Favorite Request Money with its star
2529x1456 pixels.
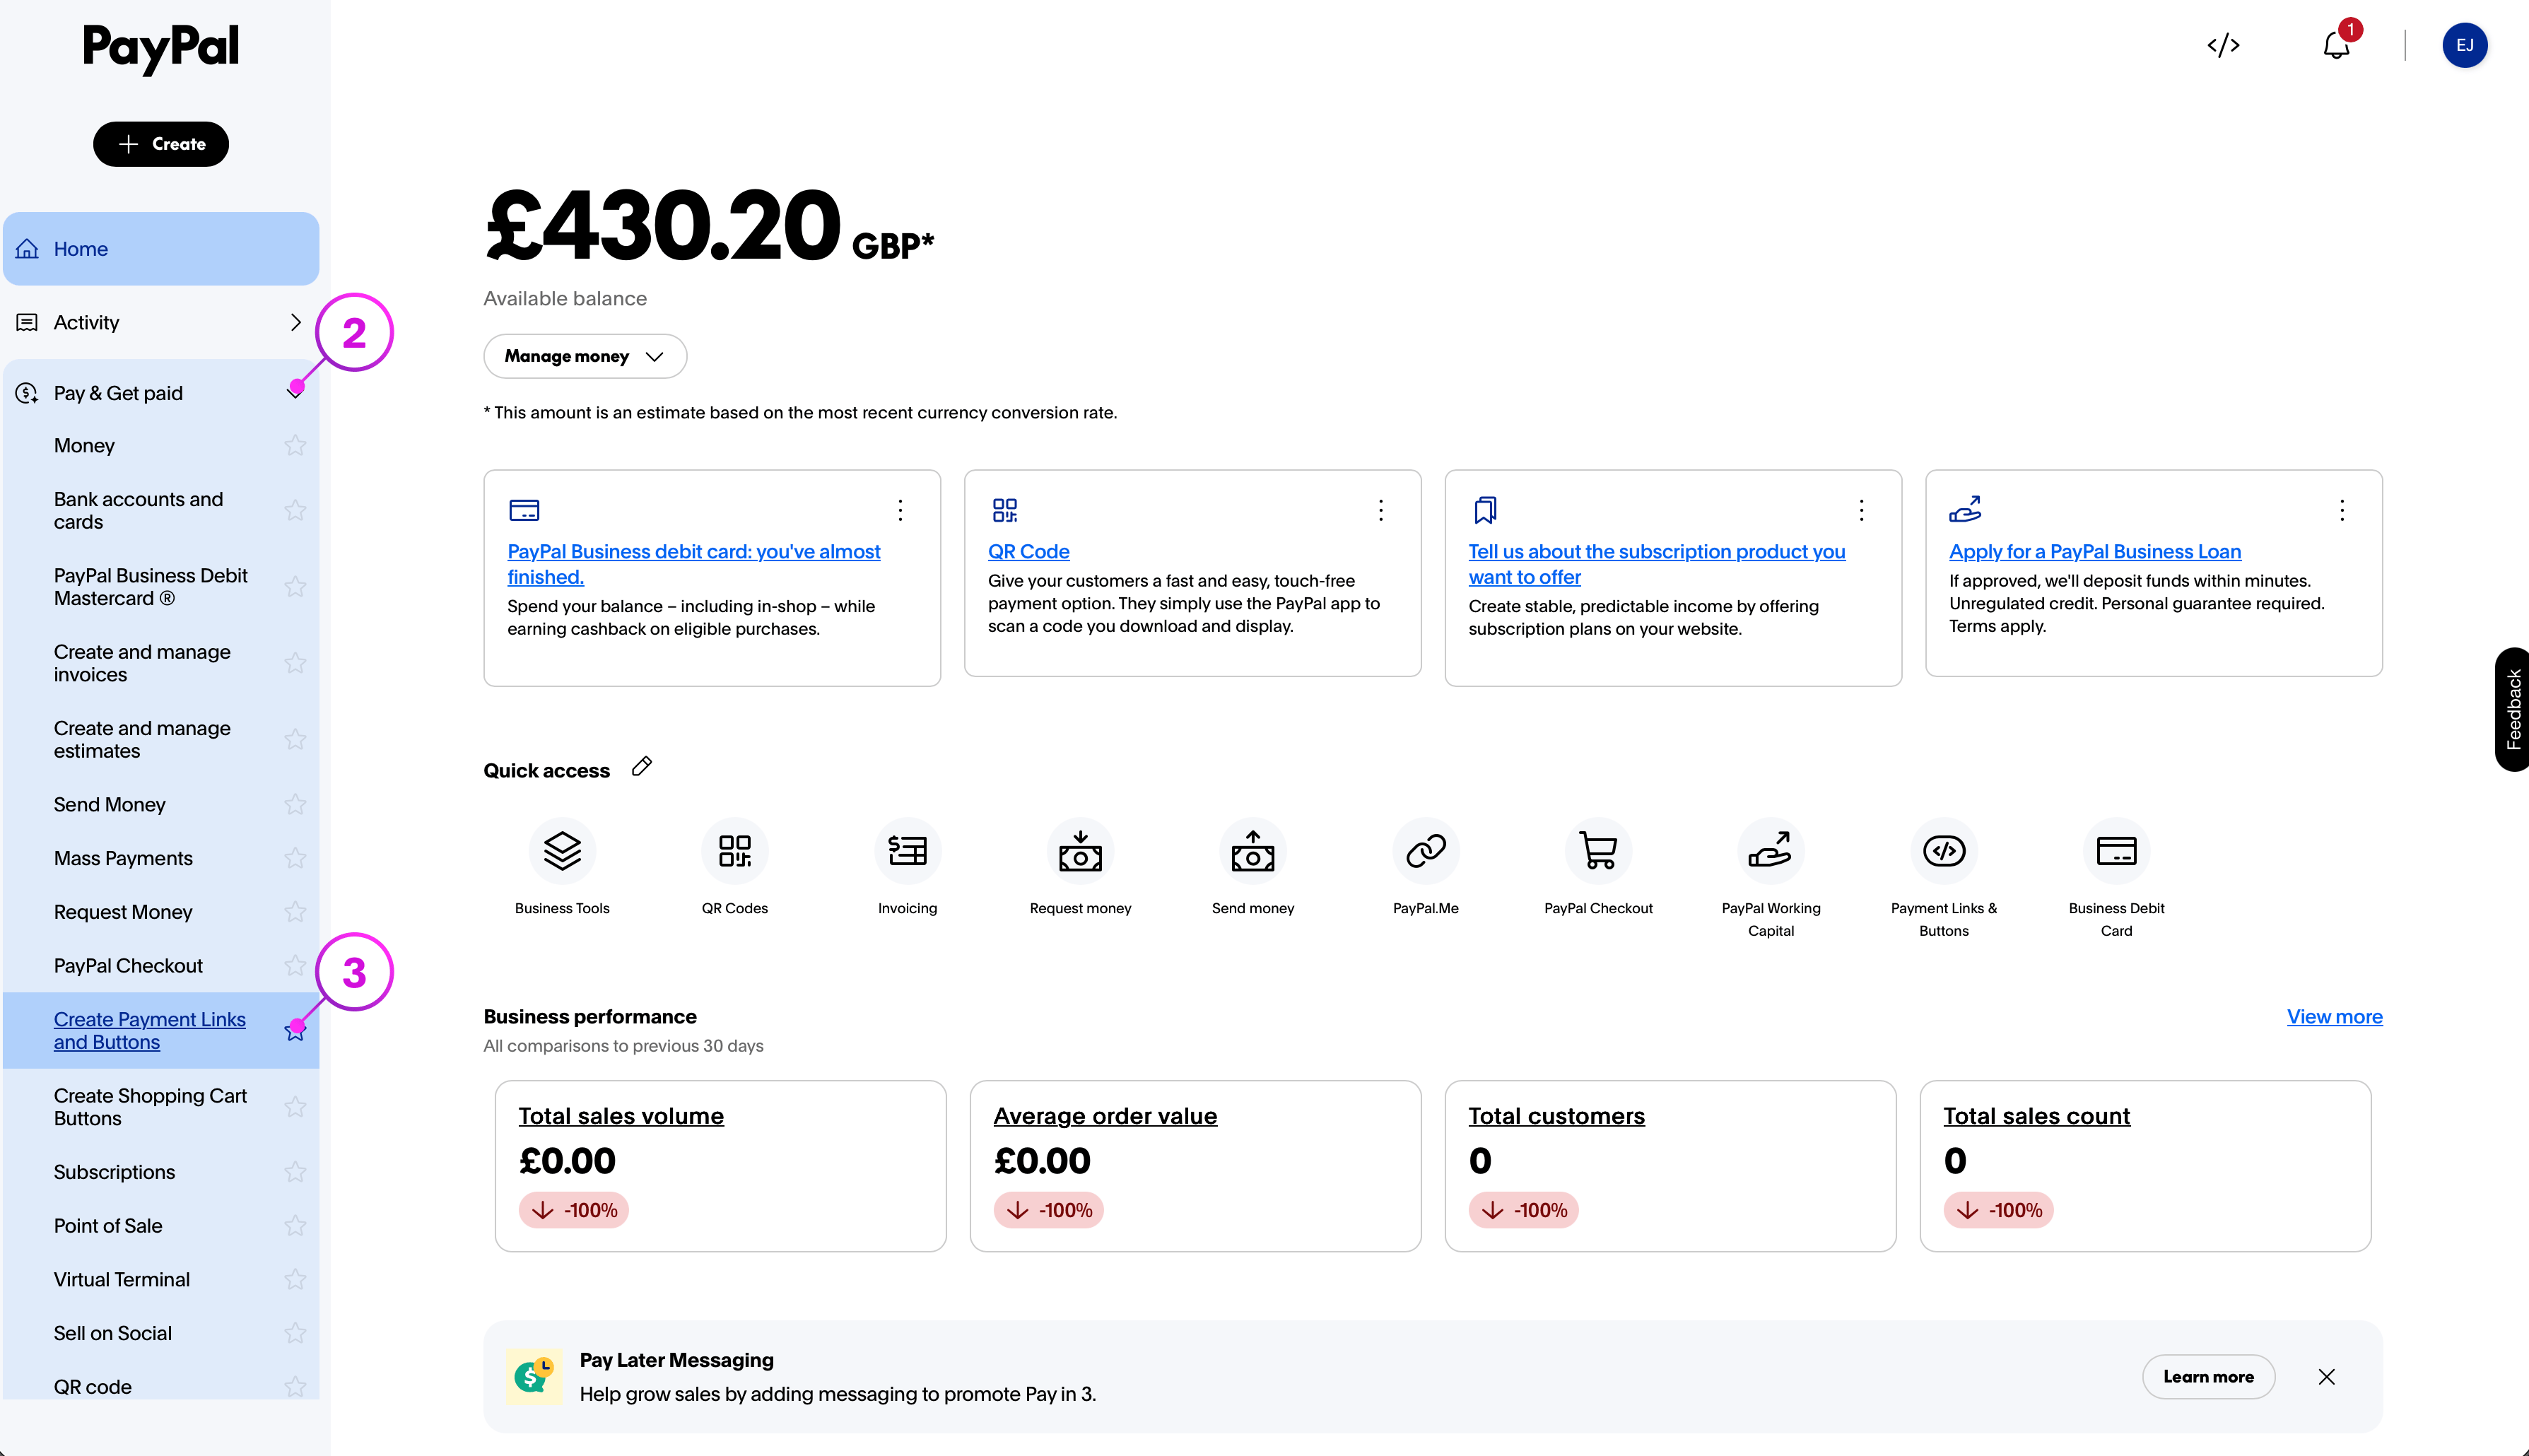(x=295, y=912)
